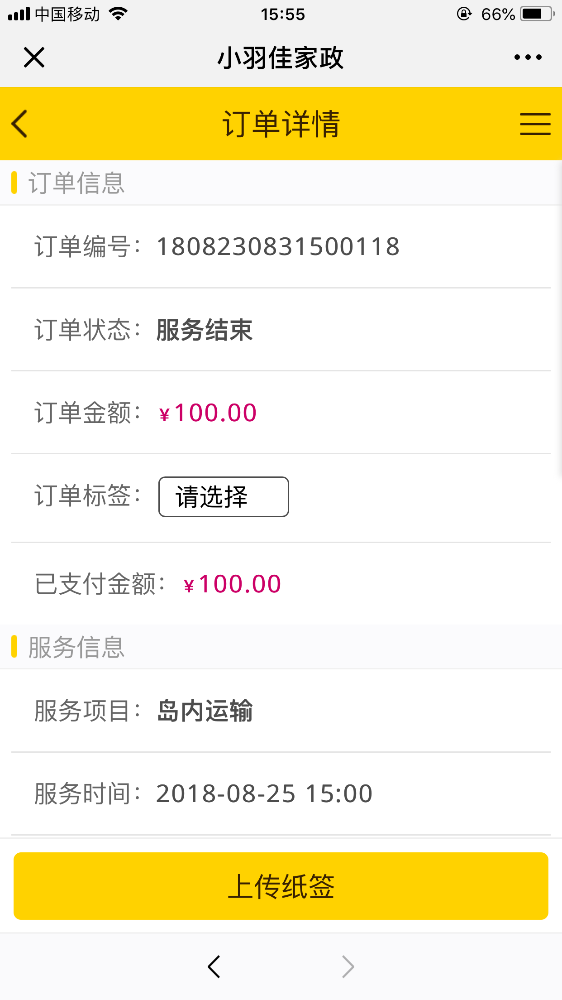Open the 订单标签 请选择 dropdown
The height and width of the screenshot is (1000, 562).
click(223, 497)
